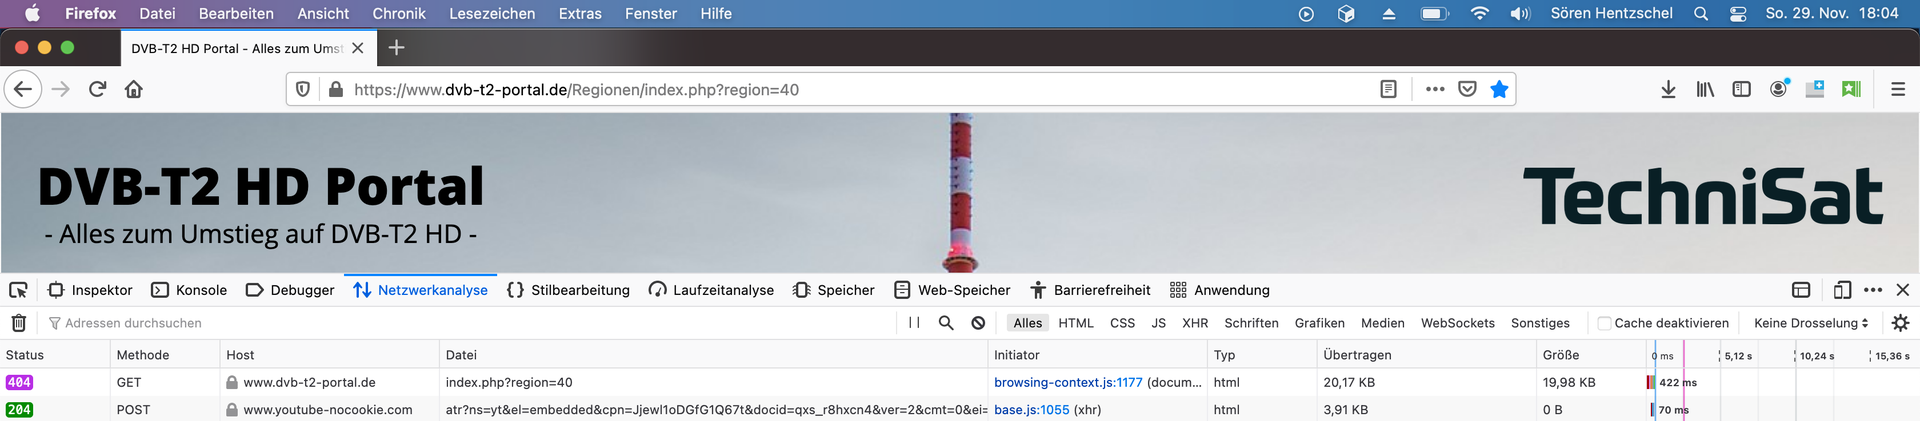Open the Barrierefreiheit tab
This screenshot has height=421, width=1920.
(1089, 290)
